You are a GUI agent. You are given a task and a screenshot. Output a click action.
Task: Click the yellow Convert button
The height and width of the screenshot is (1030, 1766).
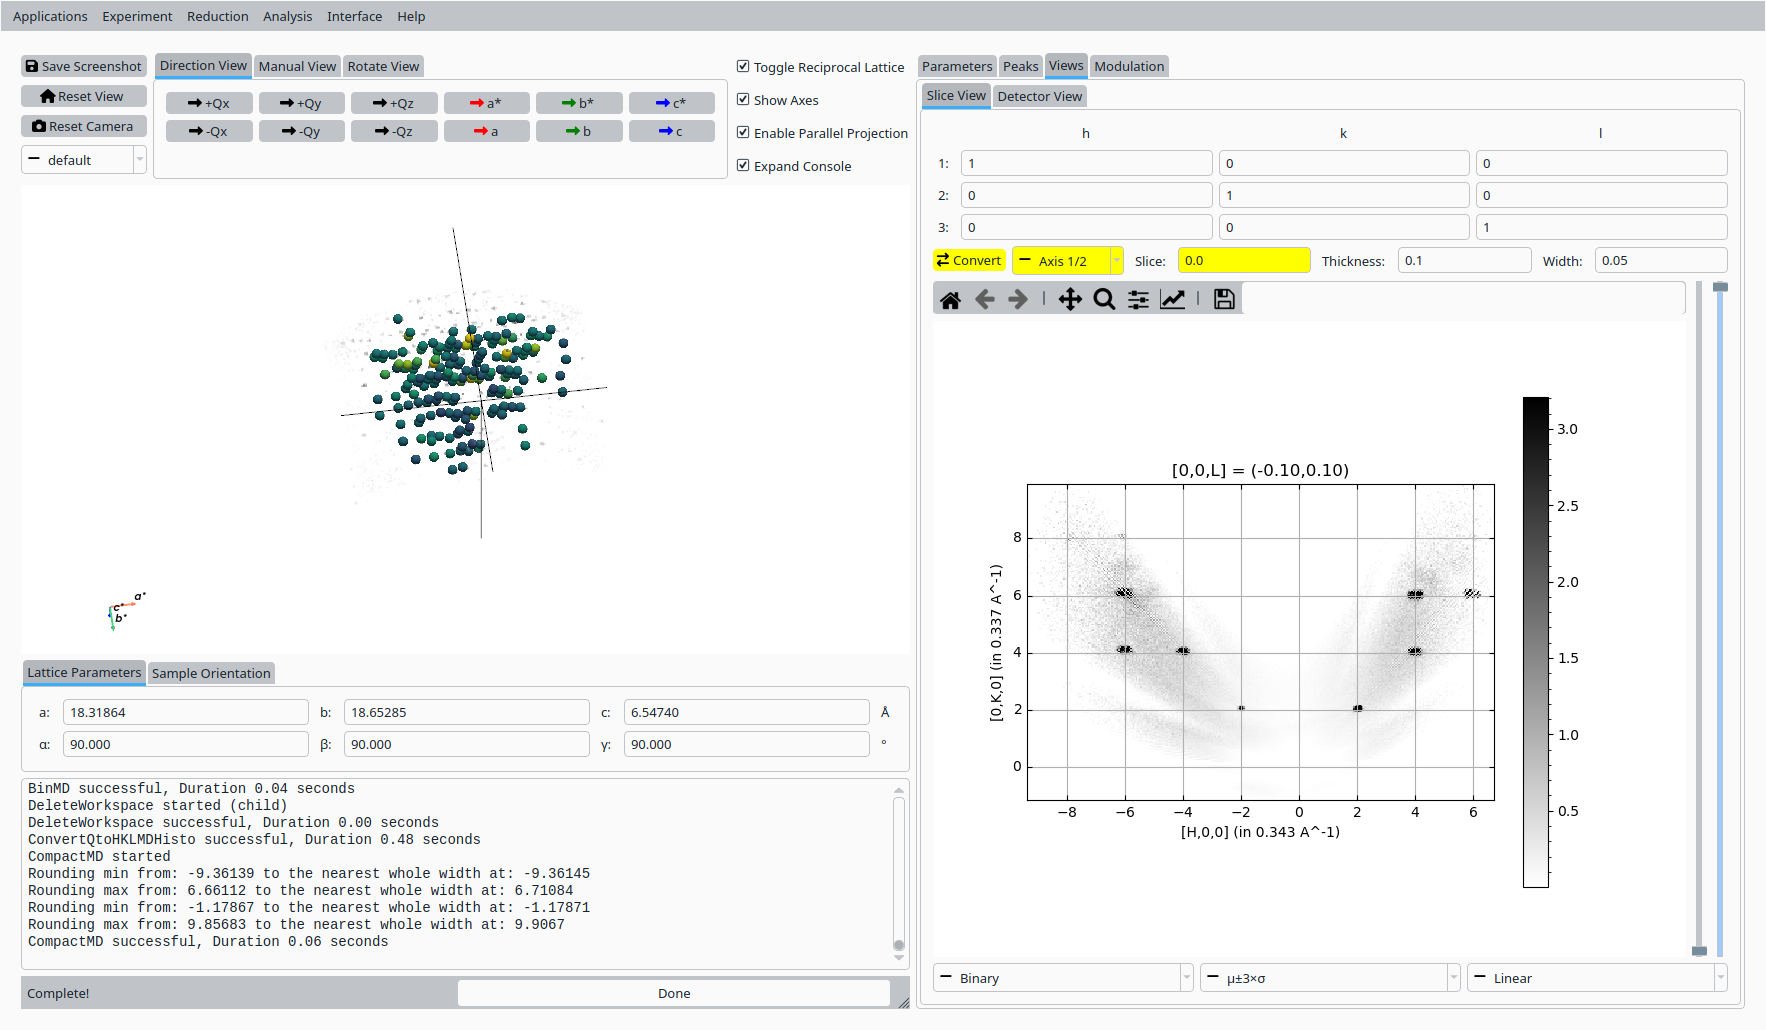968,261
